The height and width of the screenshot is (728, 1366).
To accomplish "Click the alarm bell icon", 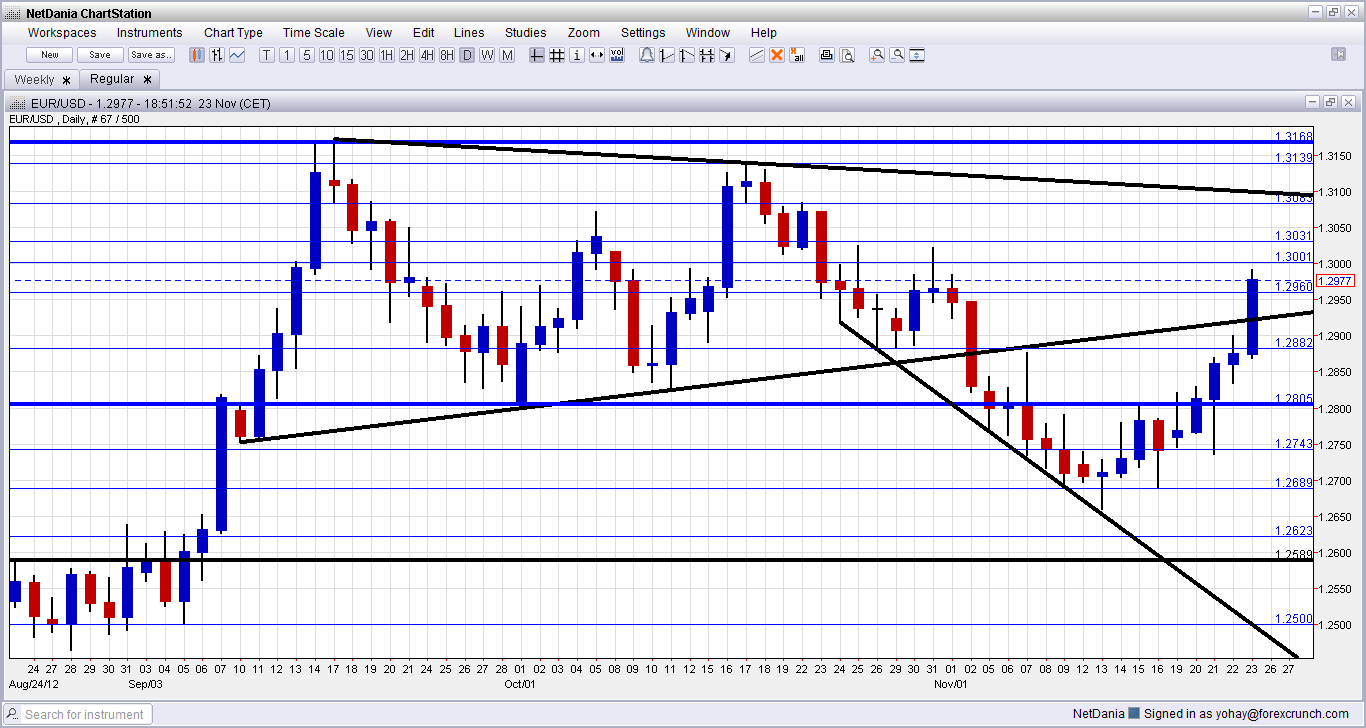I will 646,55.
